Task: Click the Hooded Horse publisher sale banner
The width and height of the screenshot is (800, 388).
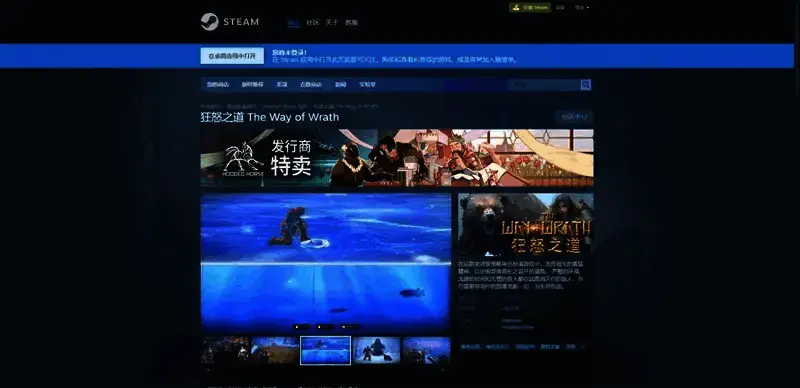Action: click(397, 158)
